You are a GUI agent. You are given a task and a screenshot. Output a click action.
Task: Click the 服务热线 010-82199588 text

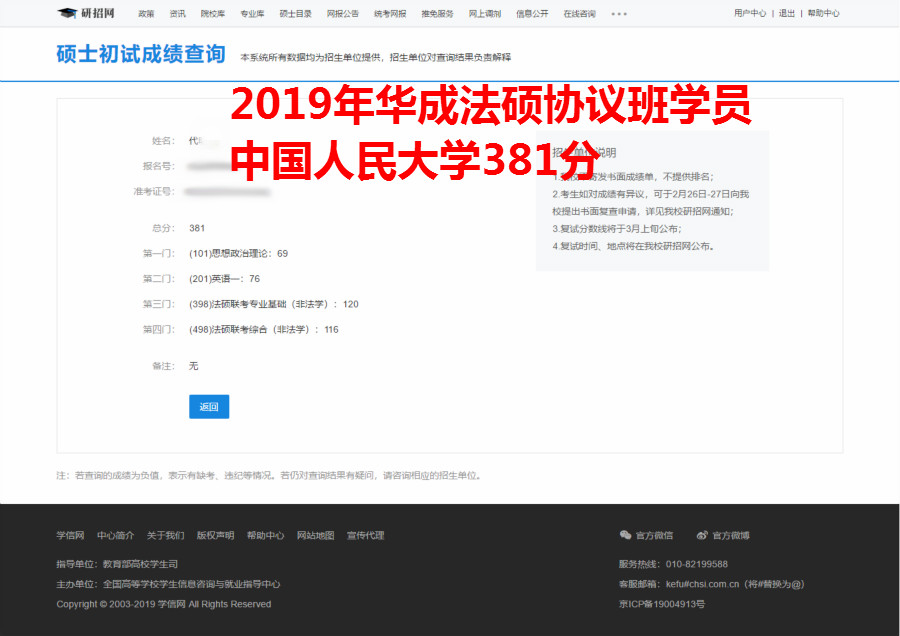(x=673, y=564)
